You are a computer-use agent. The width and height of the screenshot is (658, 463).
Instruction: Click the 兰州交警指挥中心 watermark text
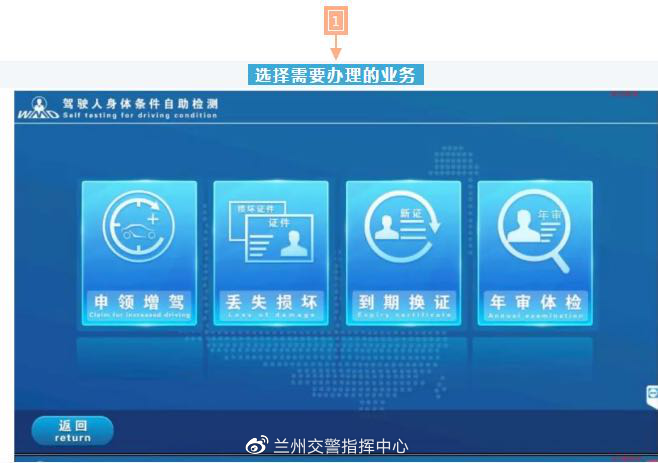341,446
